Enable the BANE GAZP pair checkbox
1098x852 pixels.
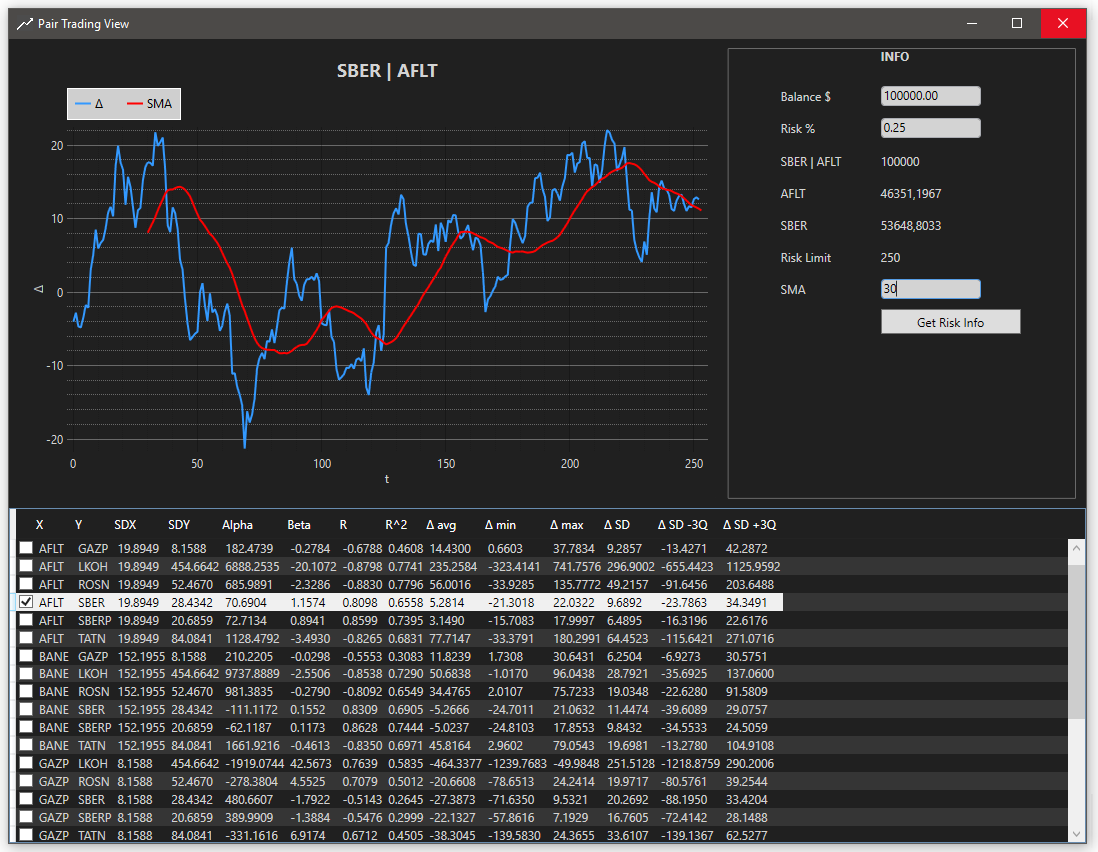(26, 656)
